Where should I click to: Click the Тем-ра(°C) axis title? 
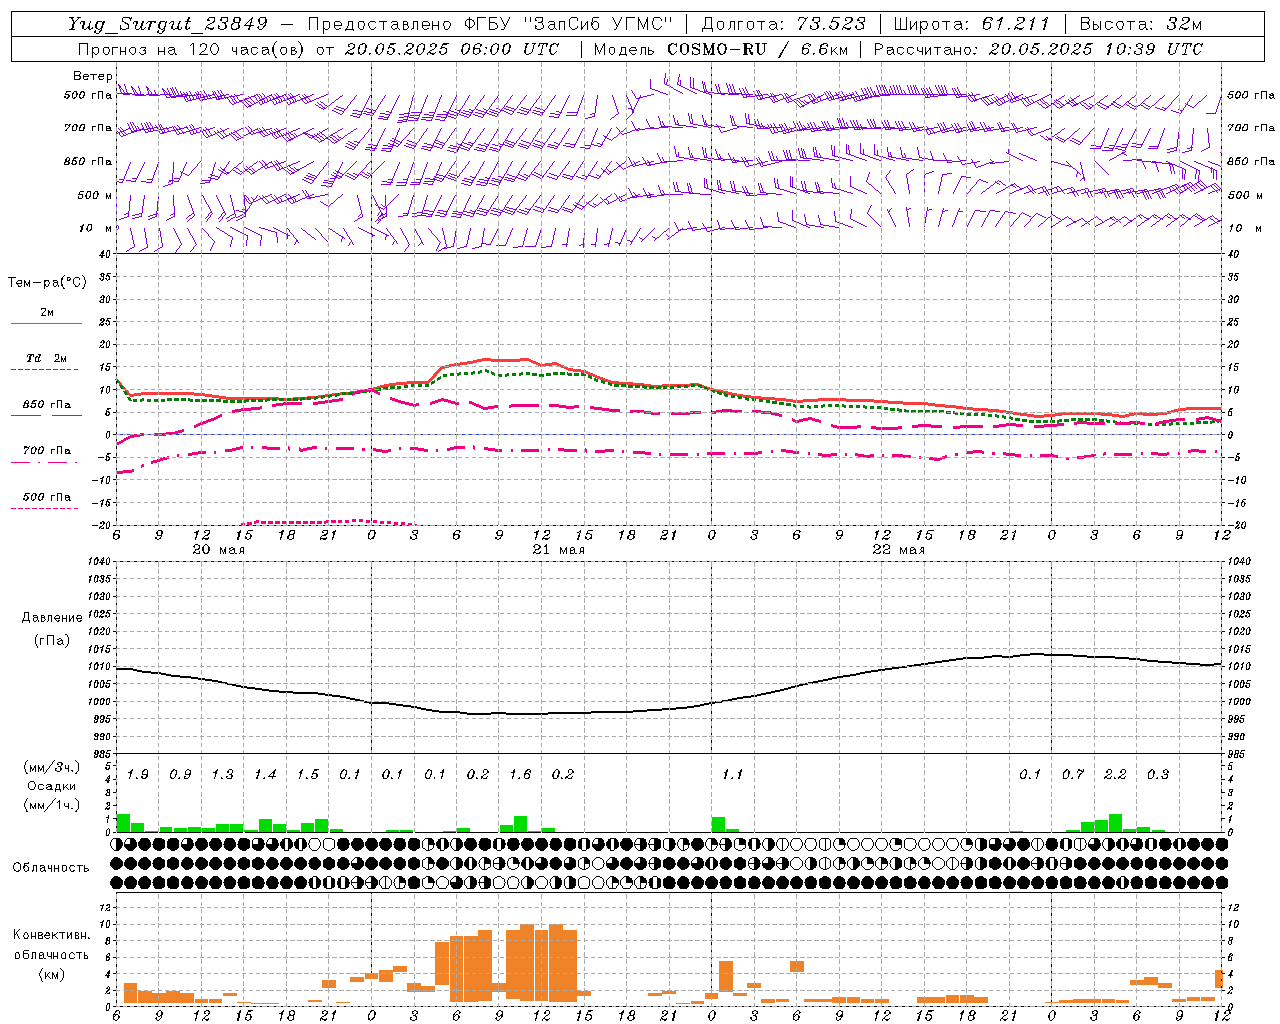click(x=47, y=283)
